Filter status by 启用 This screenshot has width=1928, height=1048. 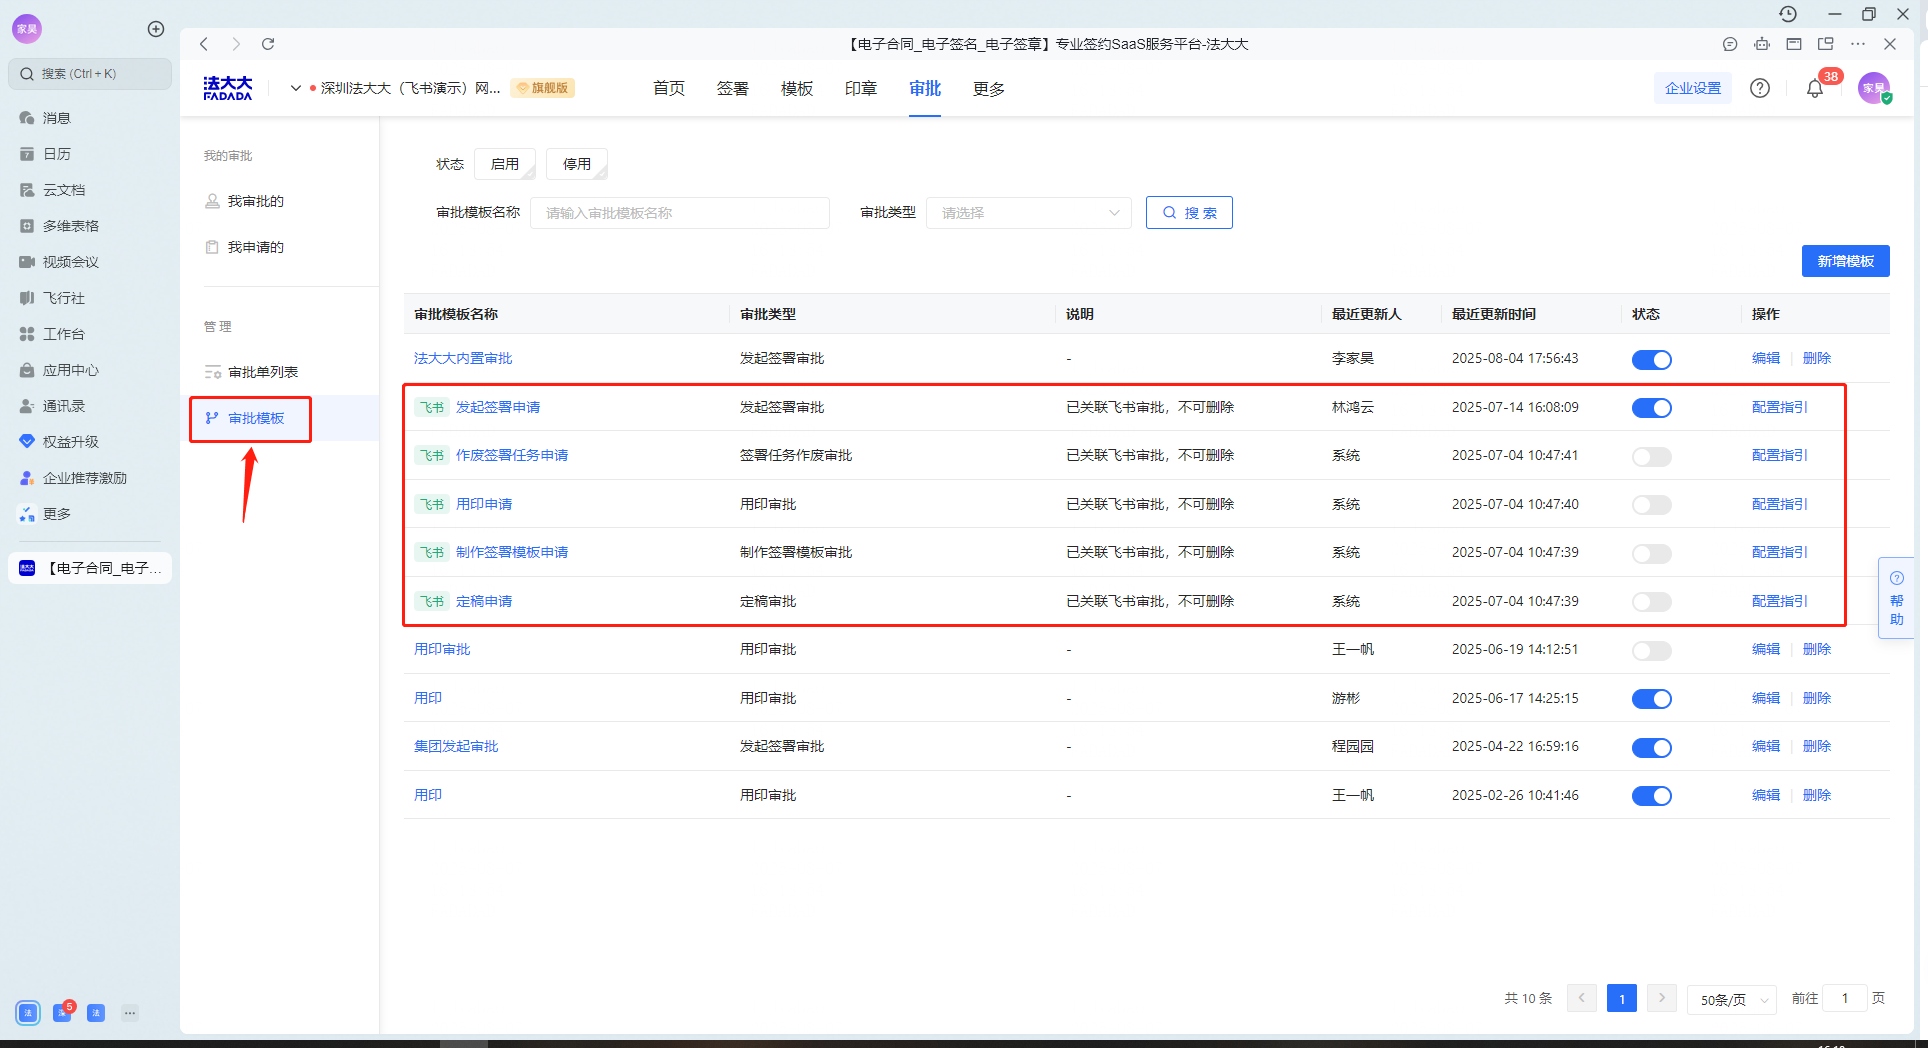click(505, 164)
